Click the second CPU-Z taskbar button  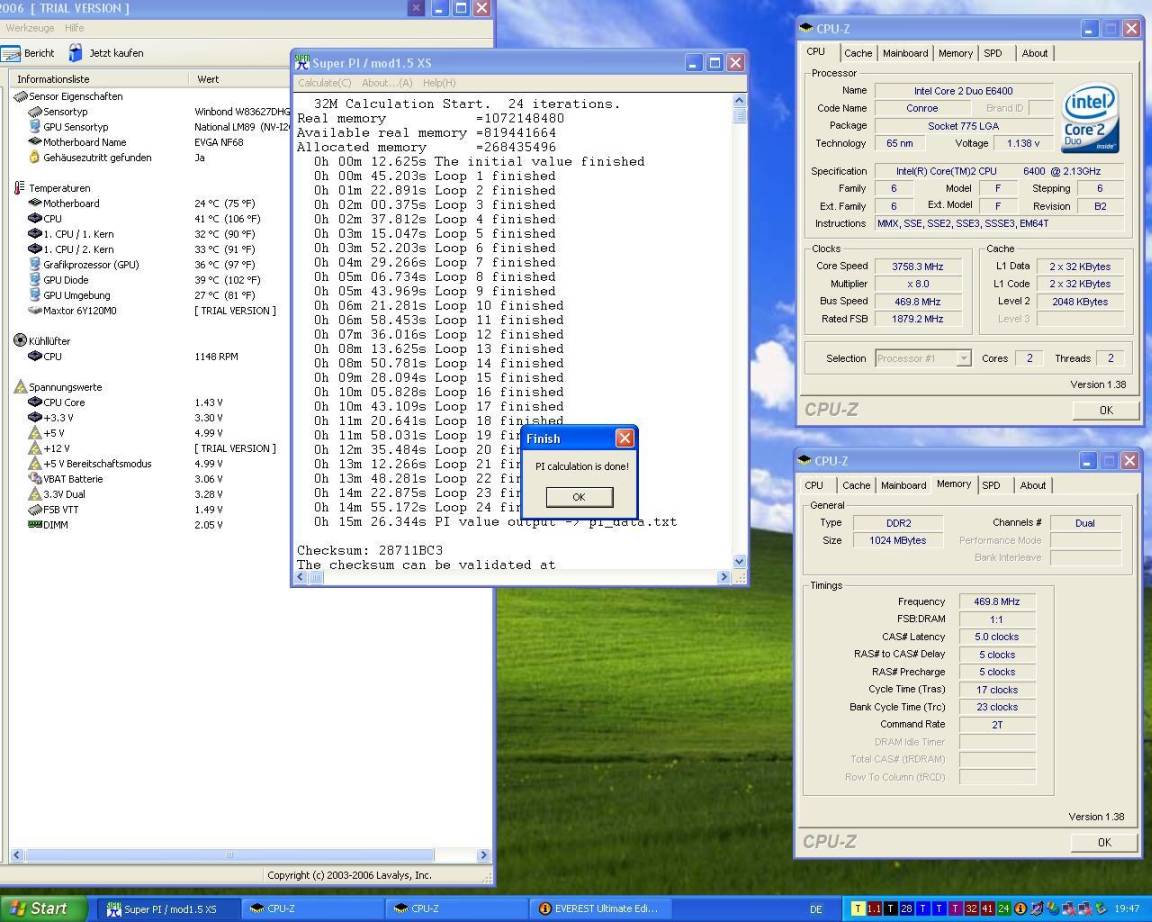pos(455,909)
